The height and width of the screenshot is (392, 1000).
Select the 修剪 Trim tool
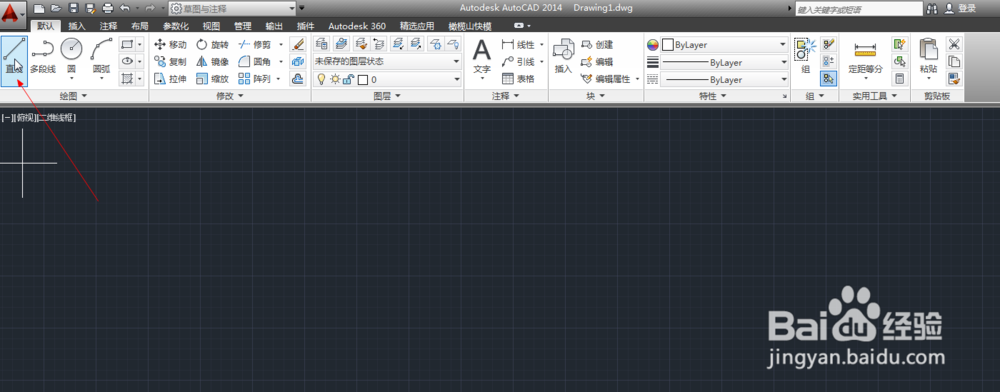click(254, 45)
